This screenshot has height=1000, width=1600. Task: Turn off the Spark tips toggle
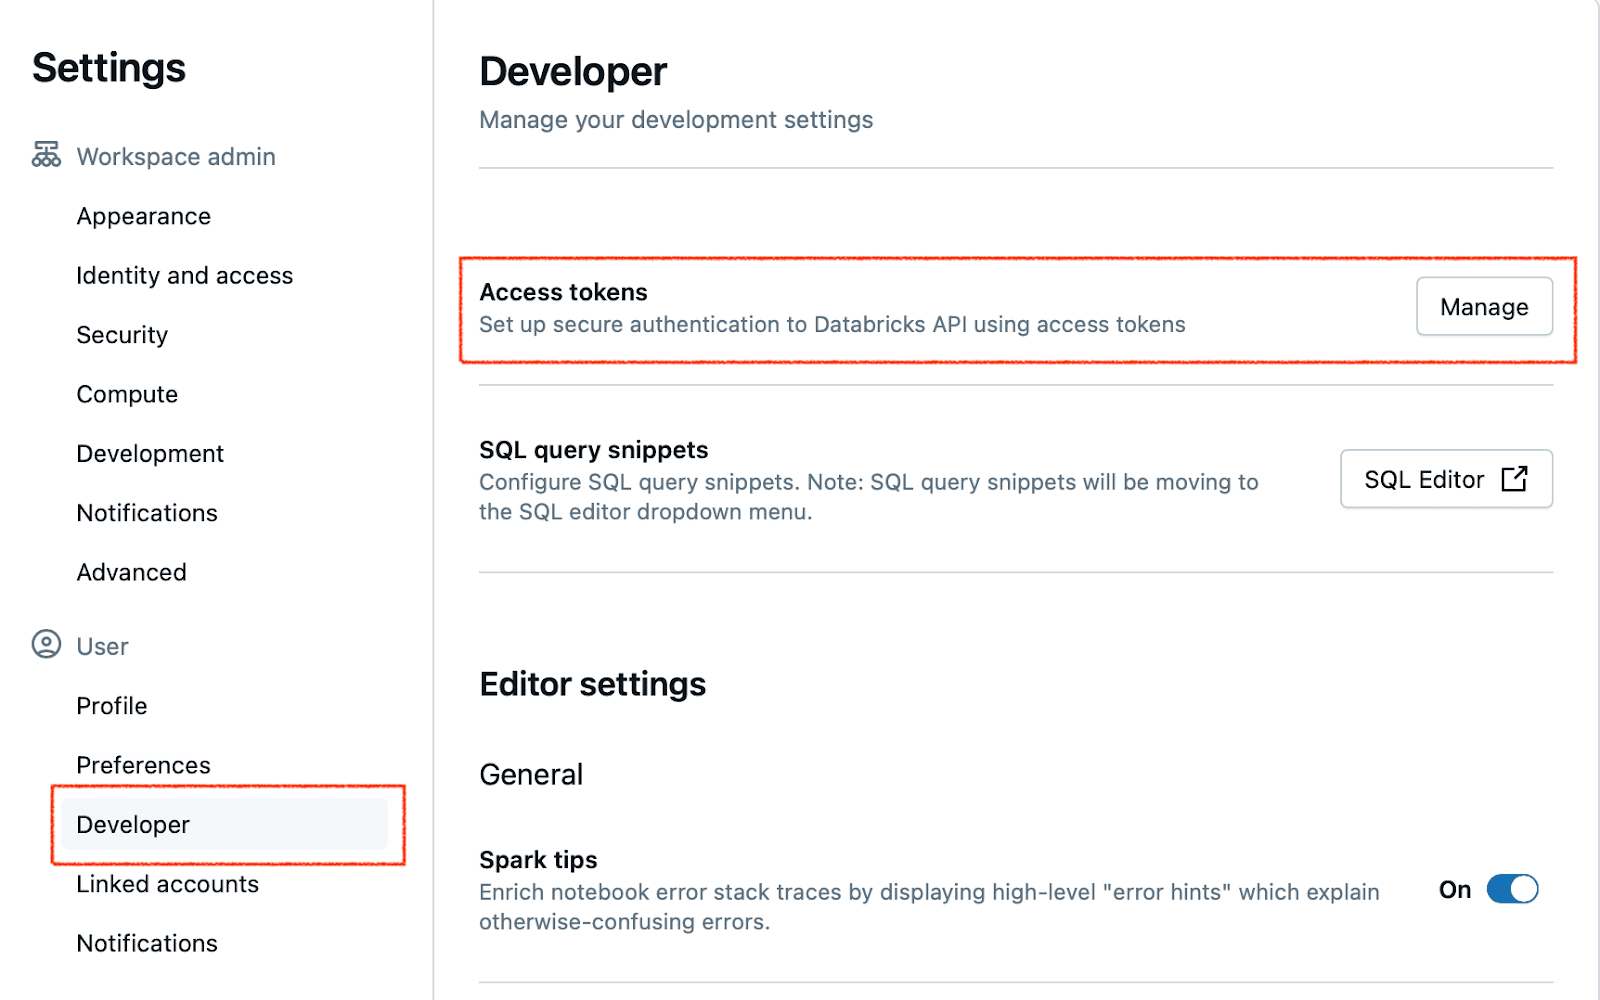[x=1512, y=889]
